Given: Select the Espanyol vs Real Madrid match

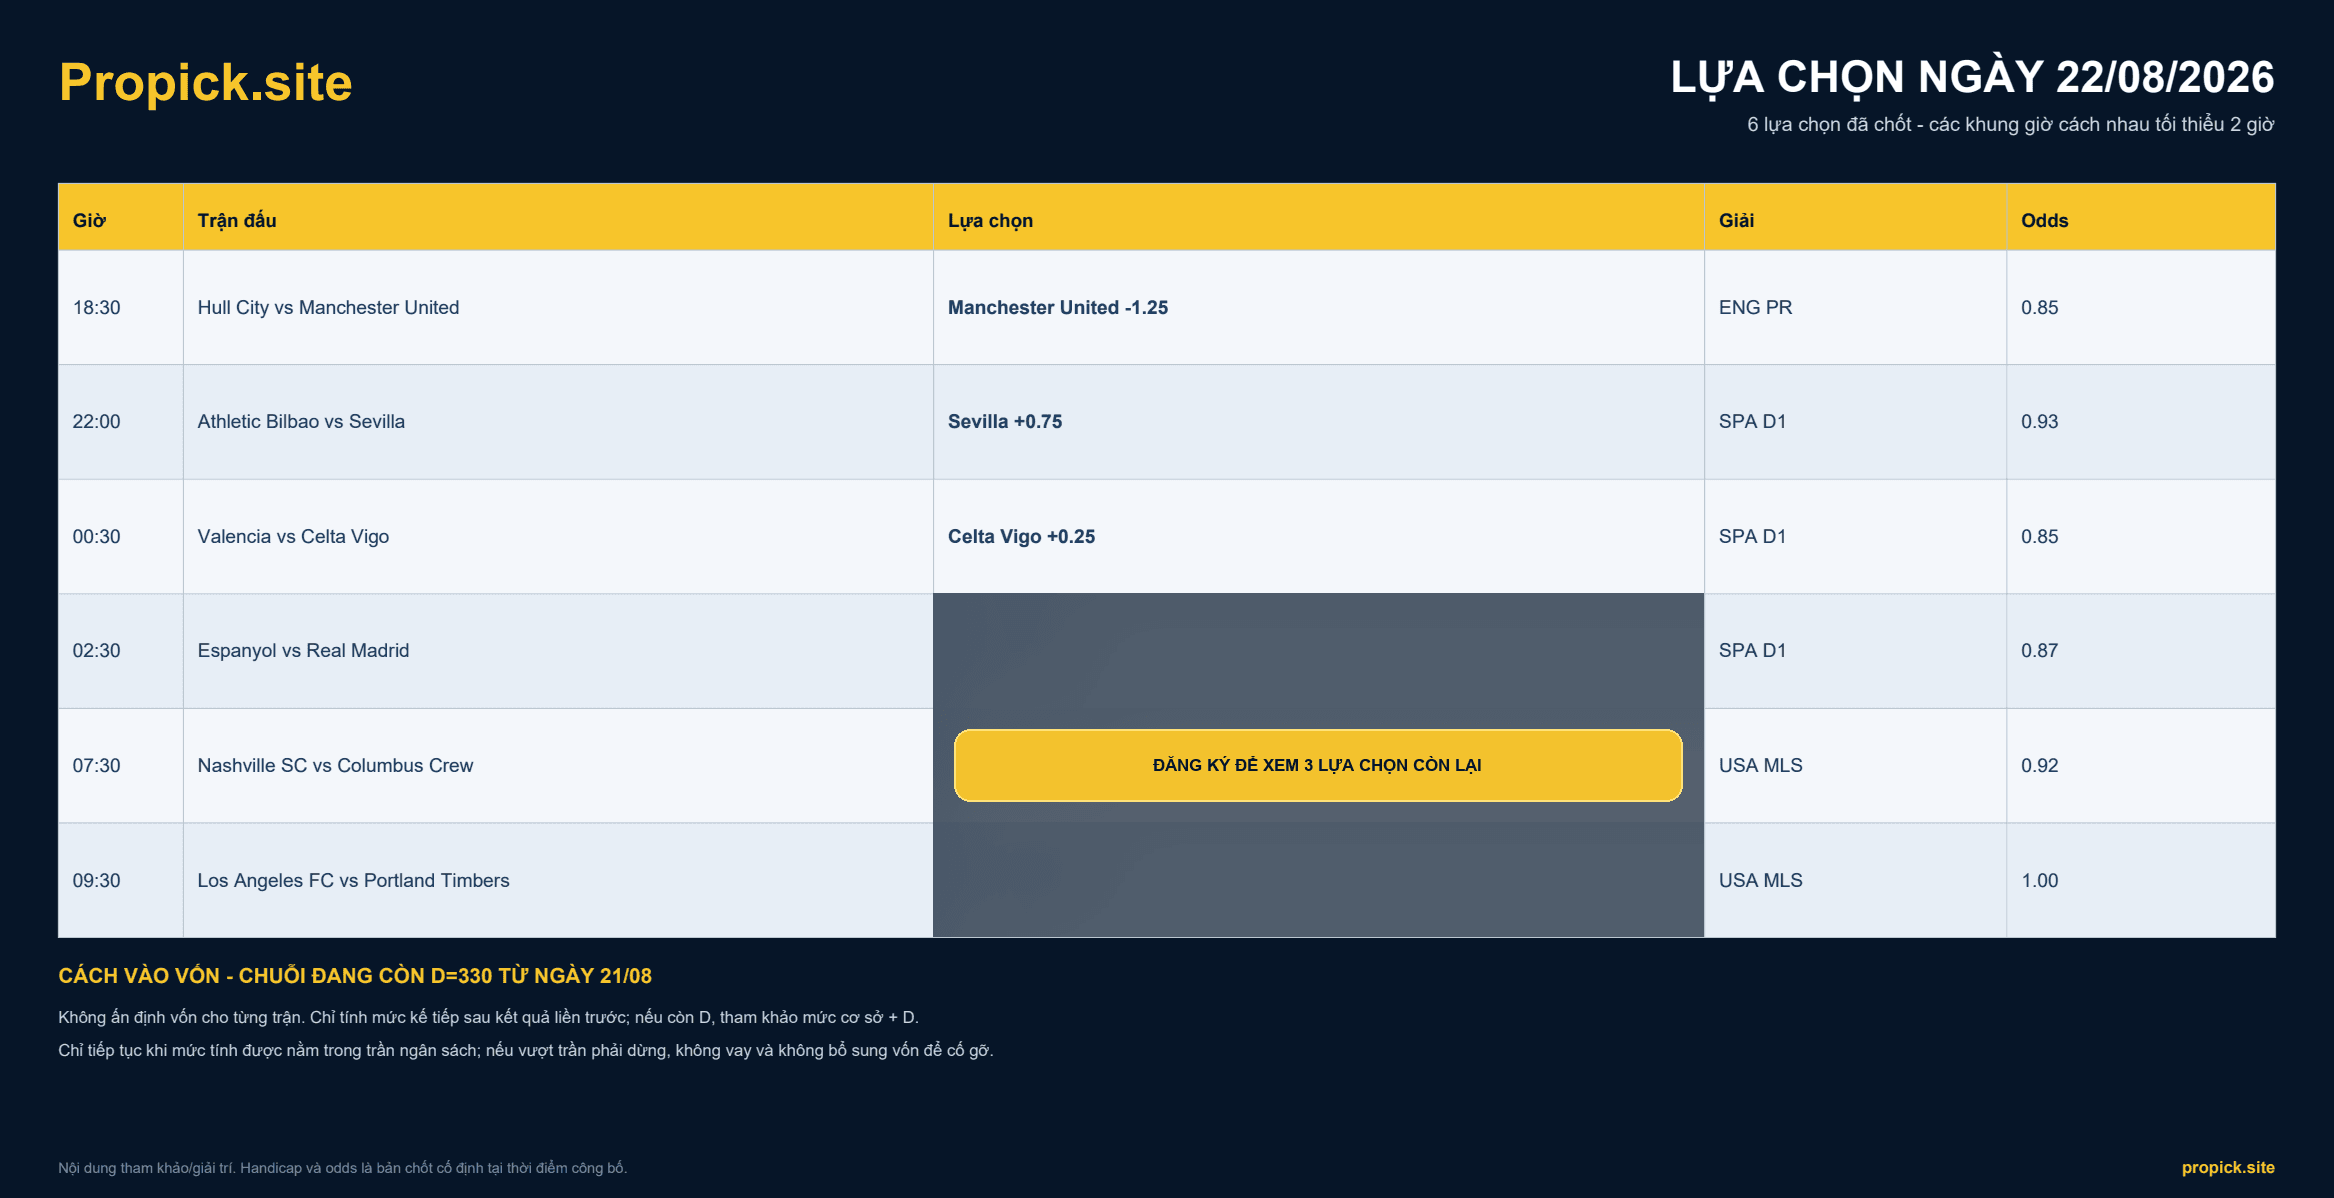Looking at the screenshot, I should 303,650.
